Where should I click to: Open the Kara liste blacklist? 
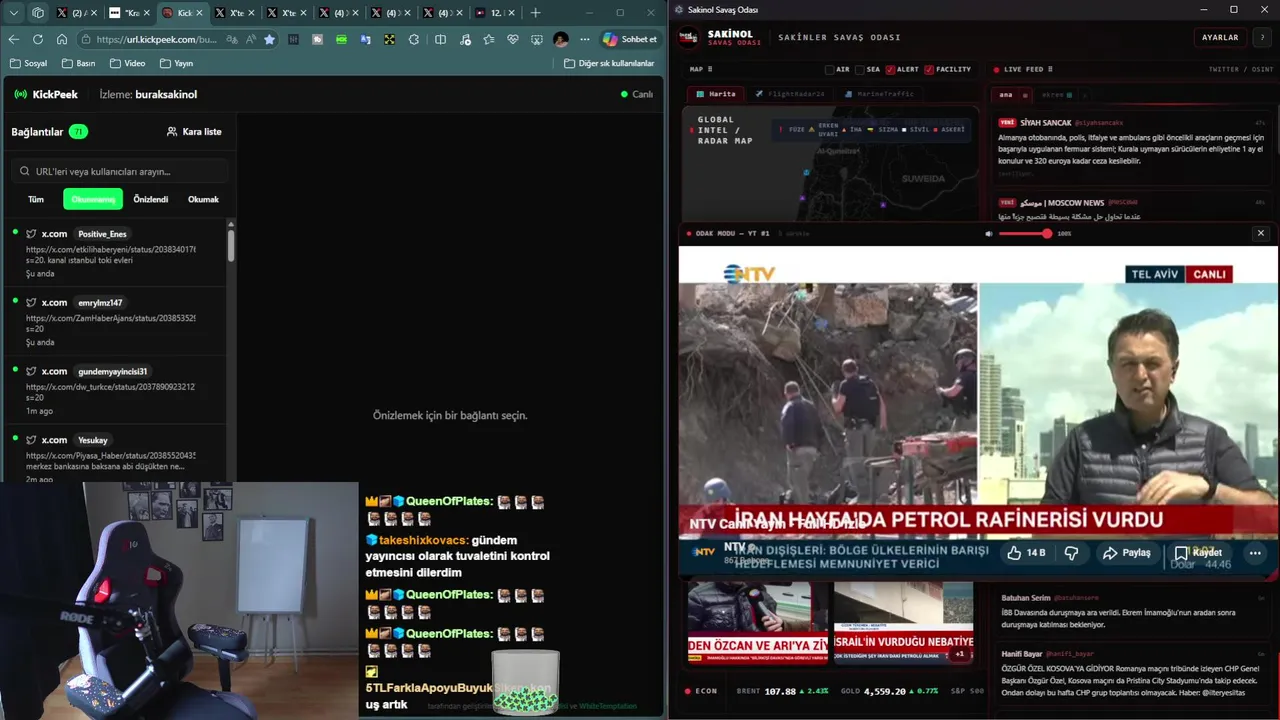tap(194, 131)
